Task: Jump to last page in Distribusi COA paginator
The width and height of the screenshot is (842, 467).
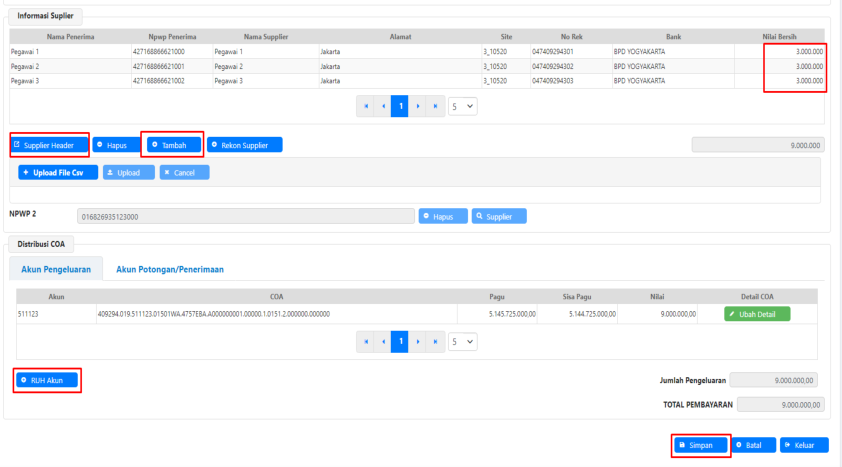Action: 436,341
